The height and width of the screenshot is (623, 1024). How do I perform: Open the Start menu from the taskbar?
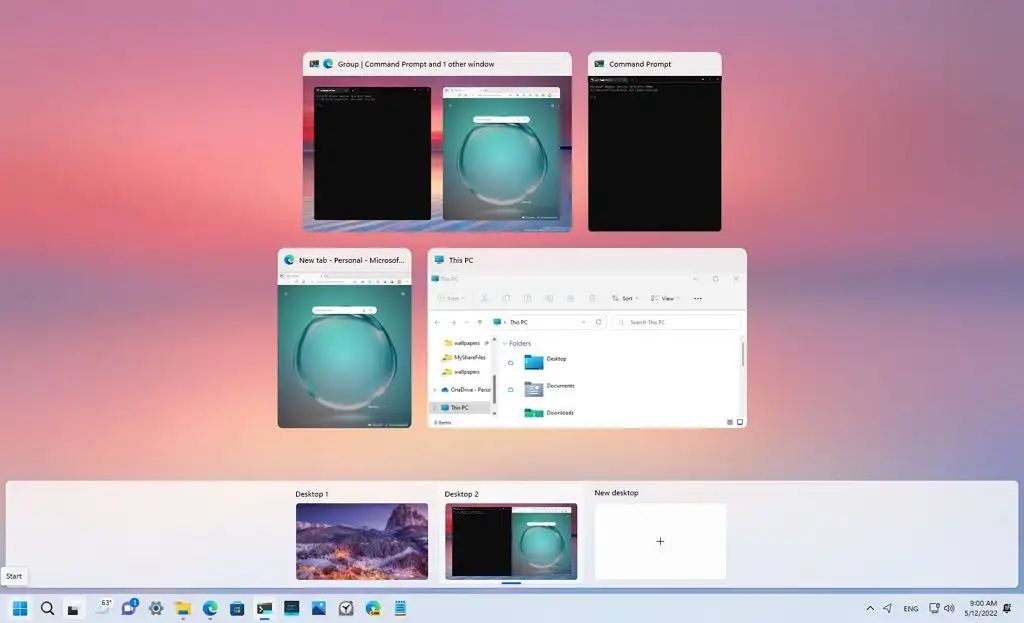[20, 609]
